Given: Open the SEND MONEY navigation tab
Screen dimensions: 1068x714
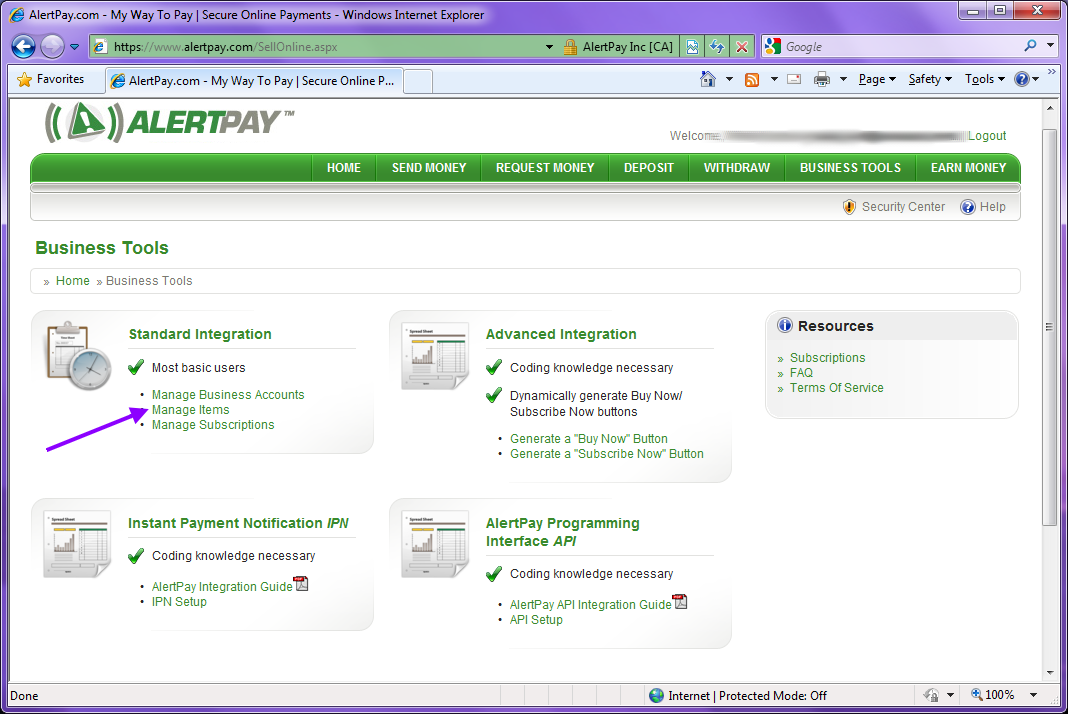Looking at the screenshot, I should pos(428,168).
